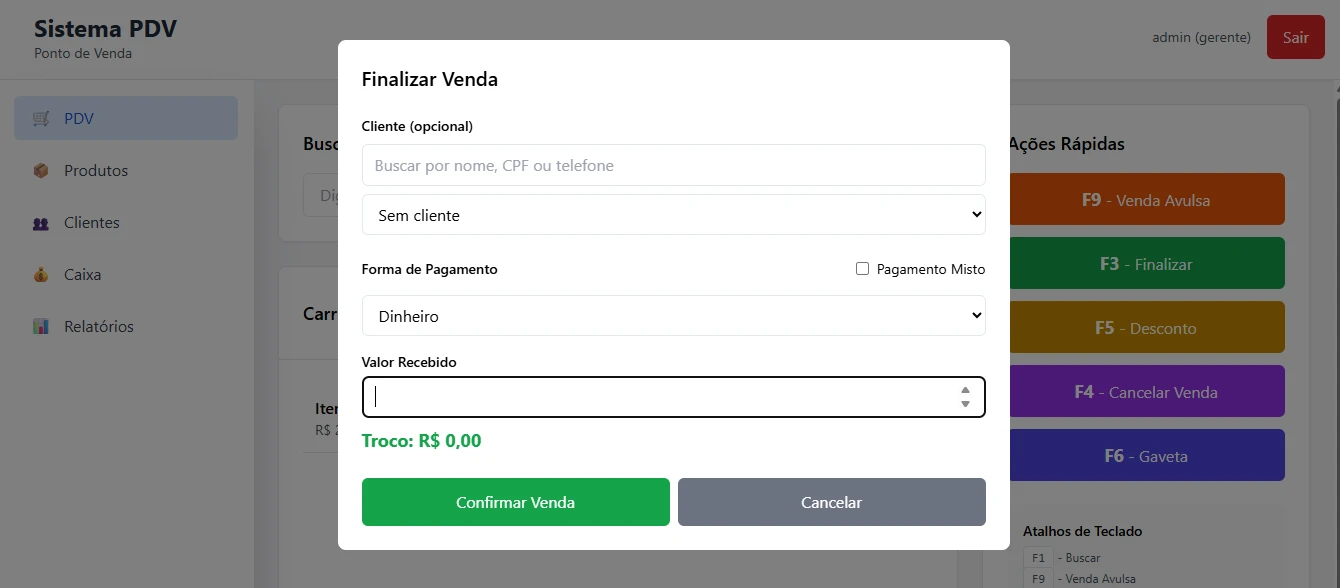The height and width of the screenshot is (588, 1340).
Task: Click the Relatórios chart icon
Action: (41, 327)
